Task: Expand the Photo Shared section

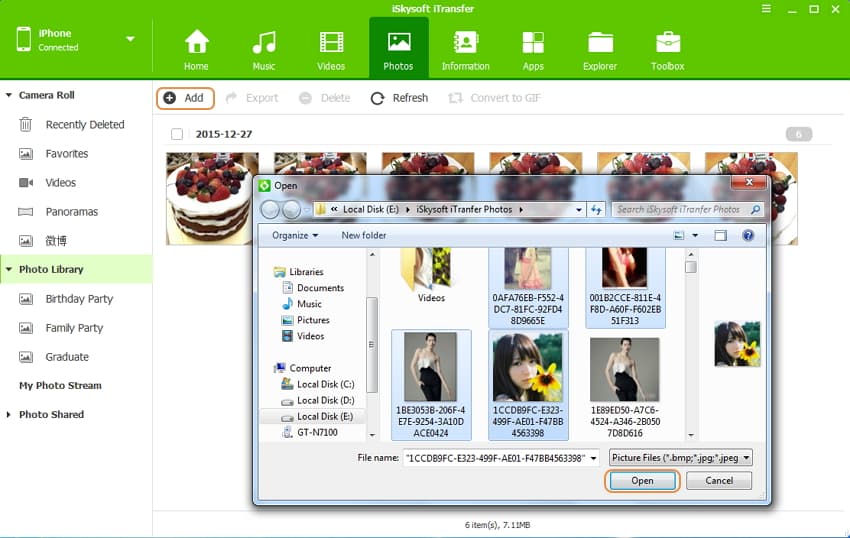Action: (x=8, y=414)
